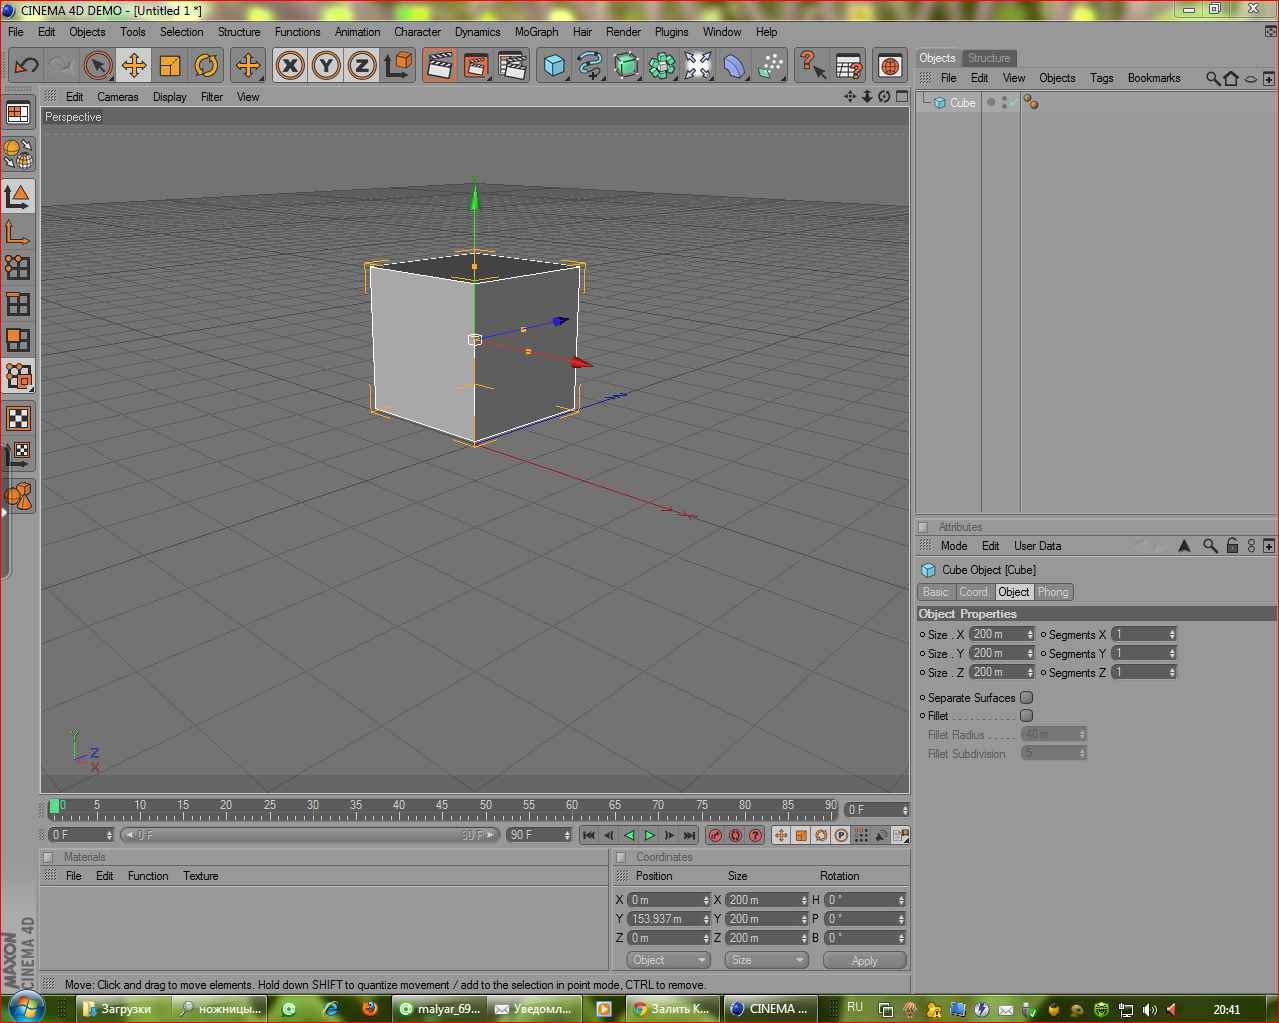1279x1023 pixels.
Task: Click the preview range bar 0 F–90 F
Action: (309, 835)
